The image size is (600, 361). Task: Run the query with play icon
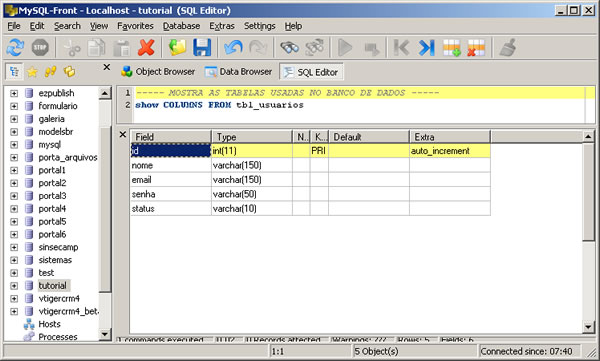coord(345,48)
